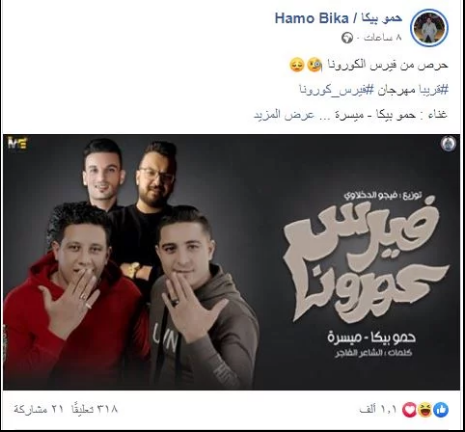
Task: Click the ME logo on poster corner
Action: tap(18, 143)
